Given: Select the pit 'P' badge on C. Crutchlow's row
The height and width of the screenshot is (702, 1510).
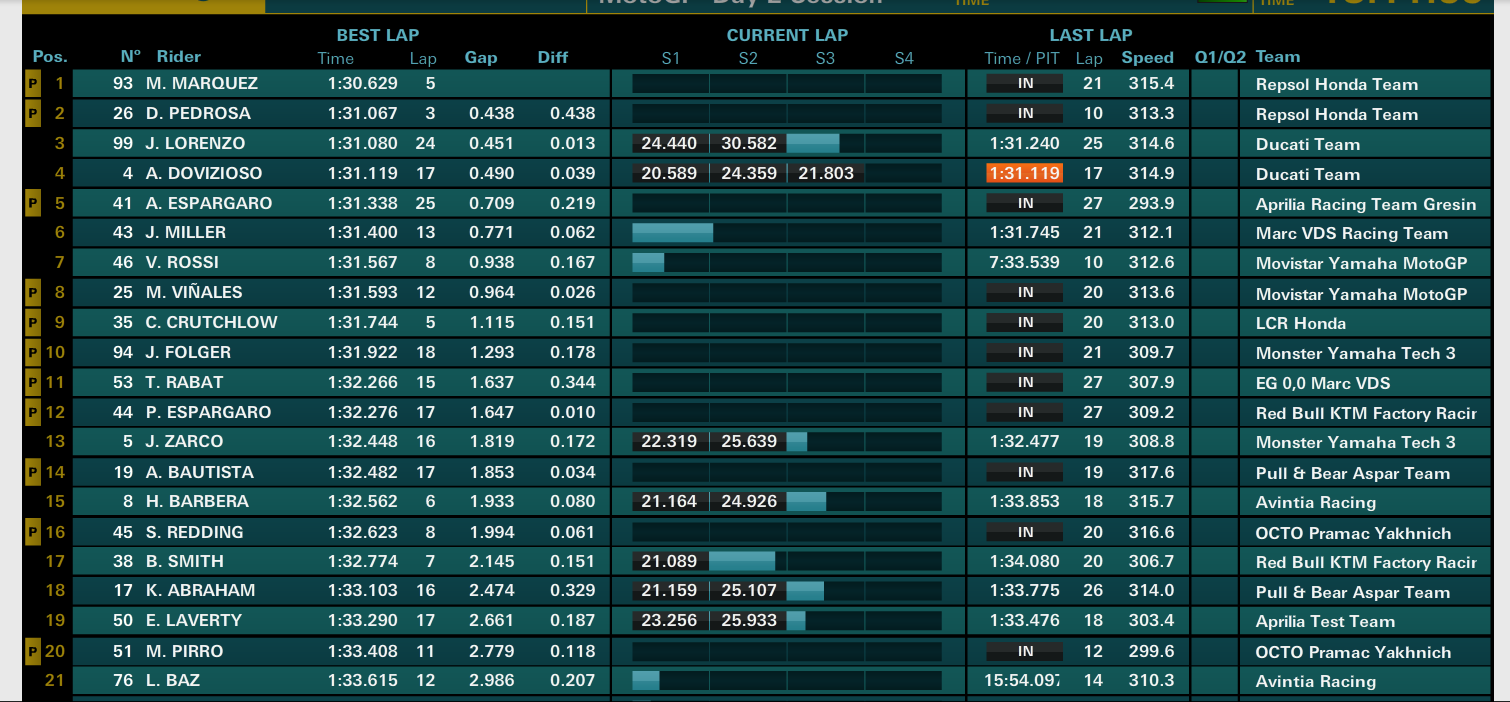Looking at the screenshot, I should pyautogui.click(x=32, y=323).
